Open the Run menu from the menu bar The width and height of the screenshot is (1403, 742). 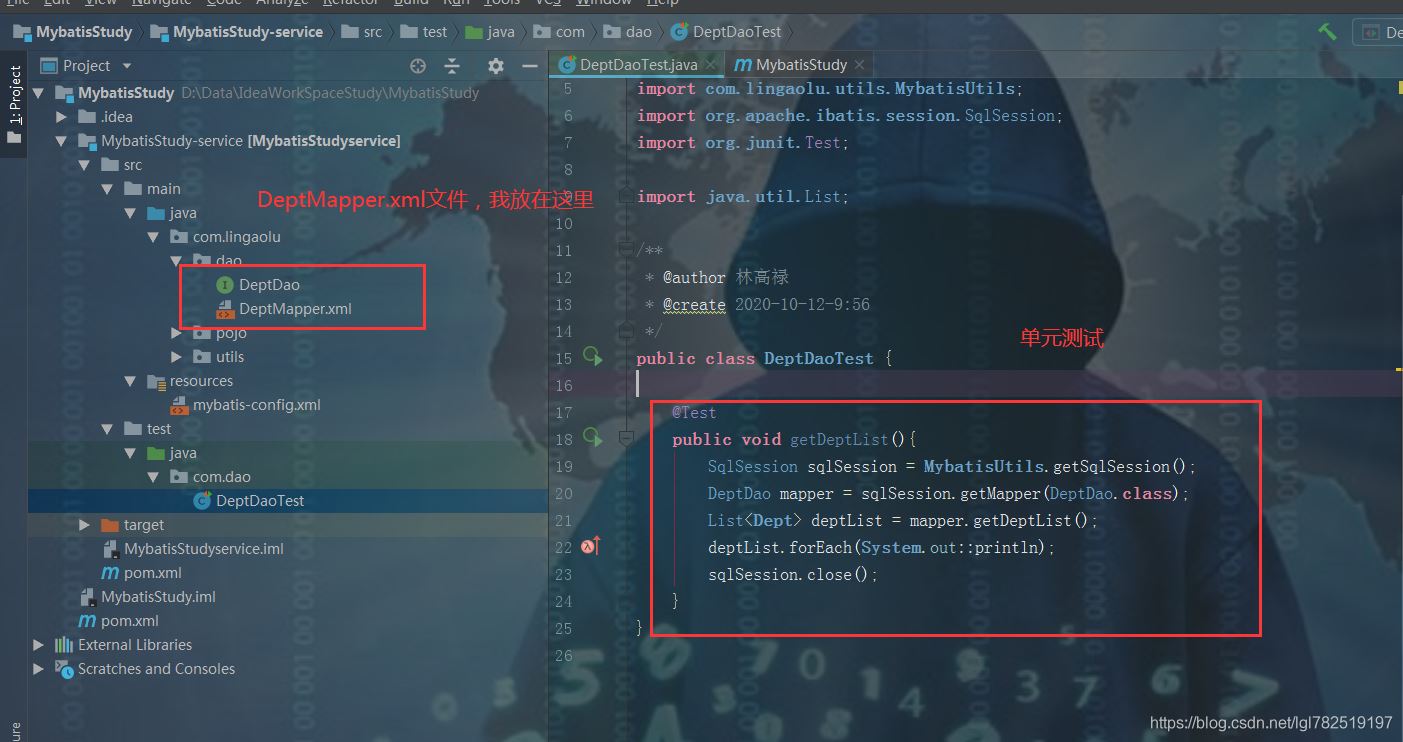[456, 3]
